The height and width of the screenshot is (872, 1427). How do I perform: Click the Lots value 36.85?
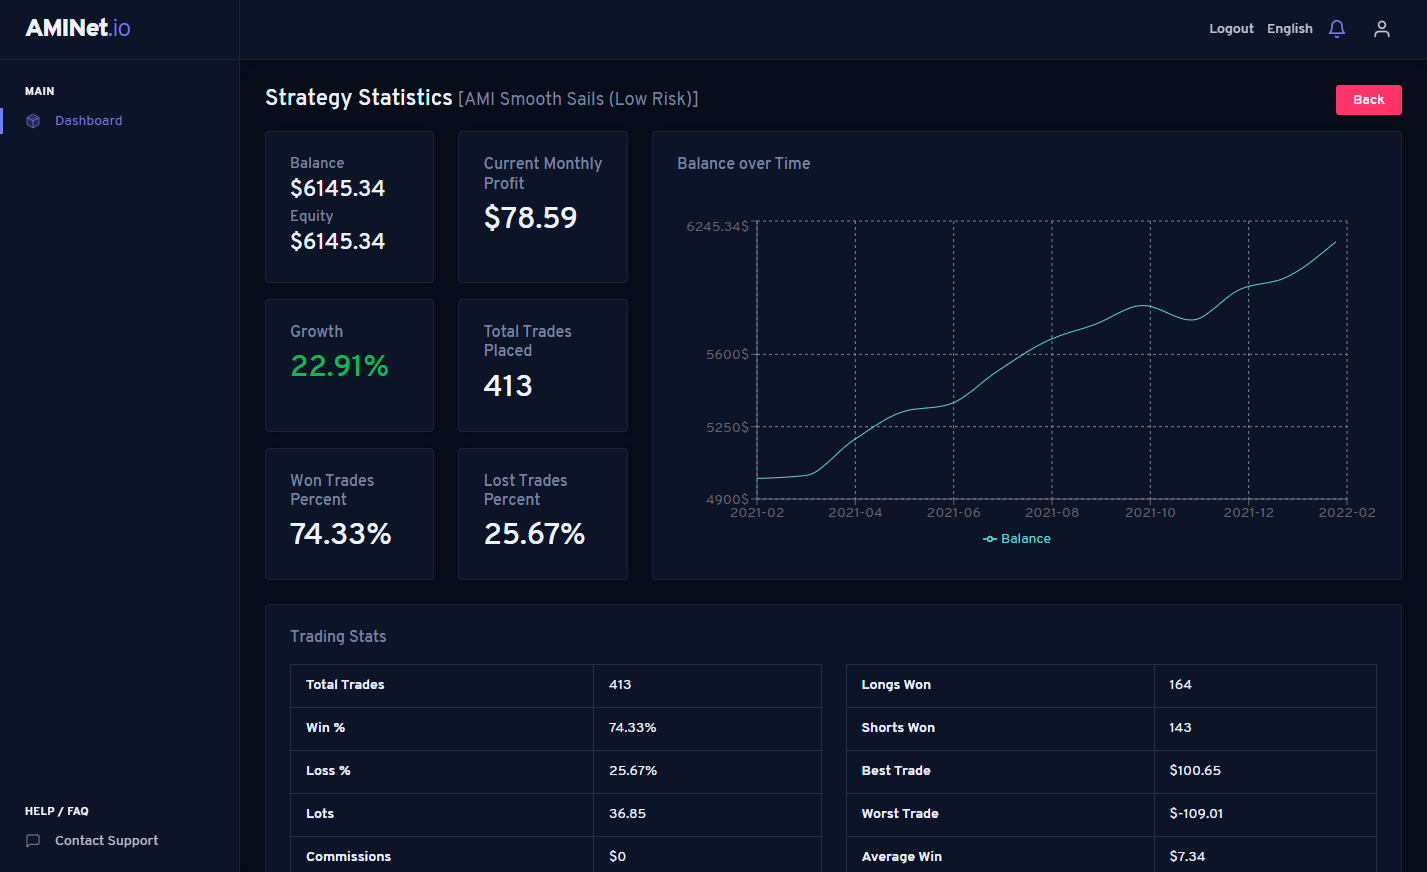627,814
